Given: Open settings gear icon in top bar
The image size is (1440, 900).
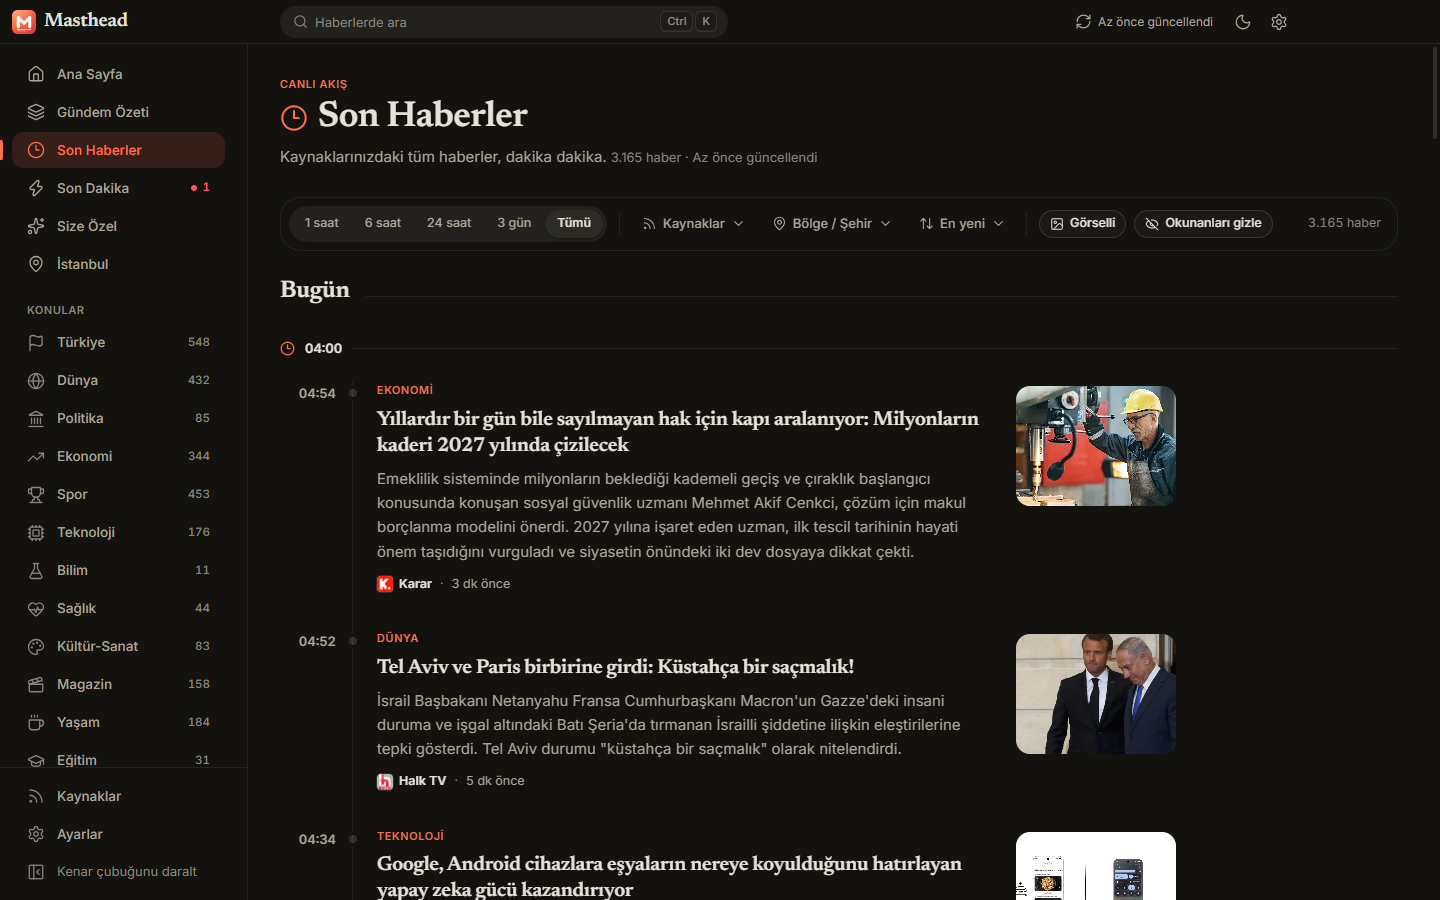Looking at the screenshot, I should point(1279,22).
